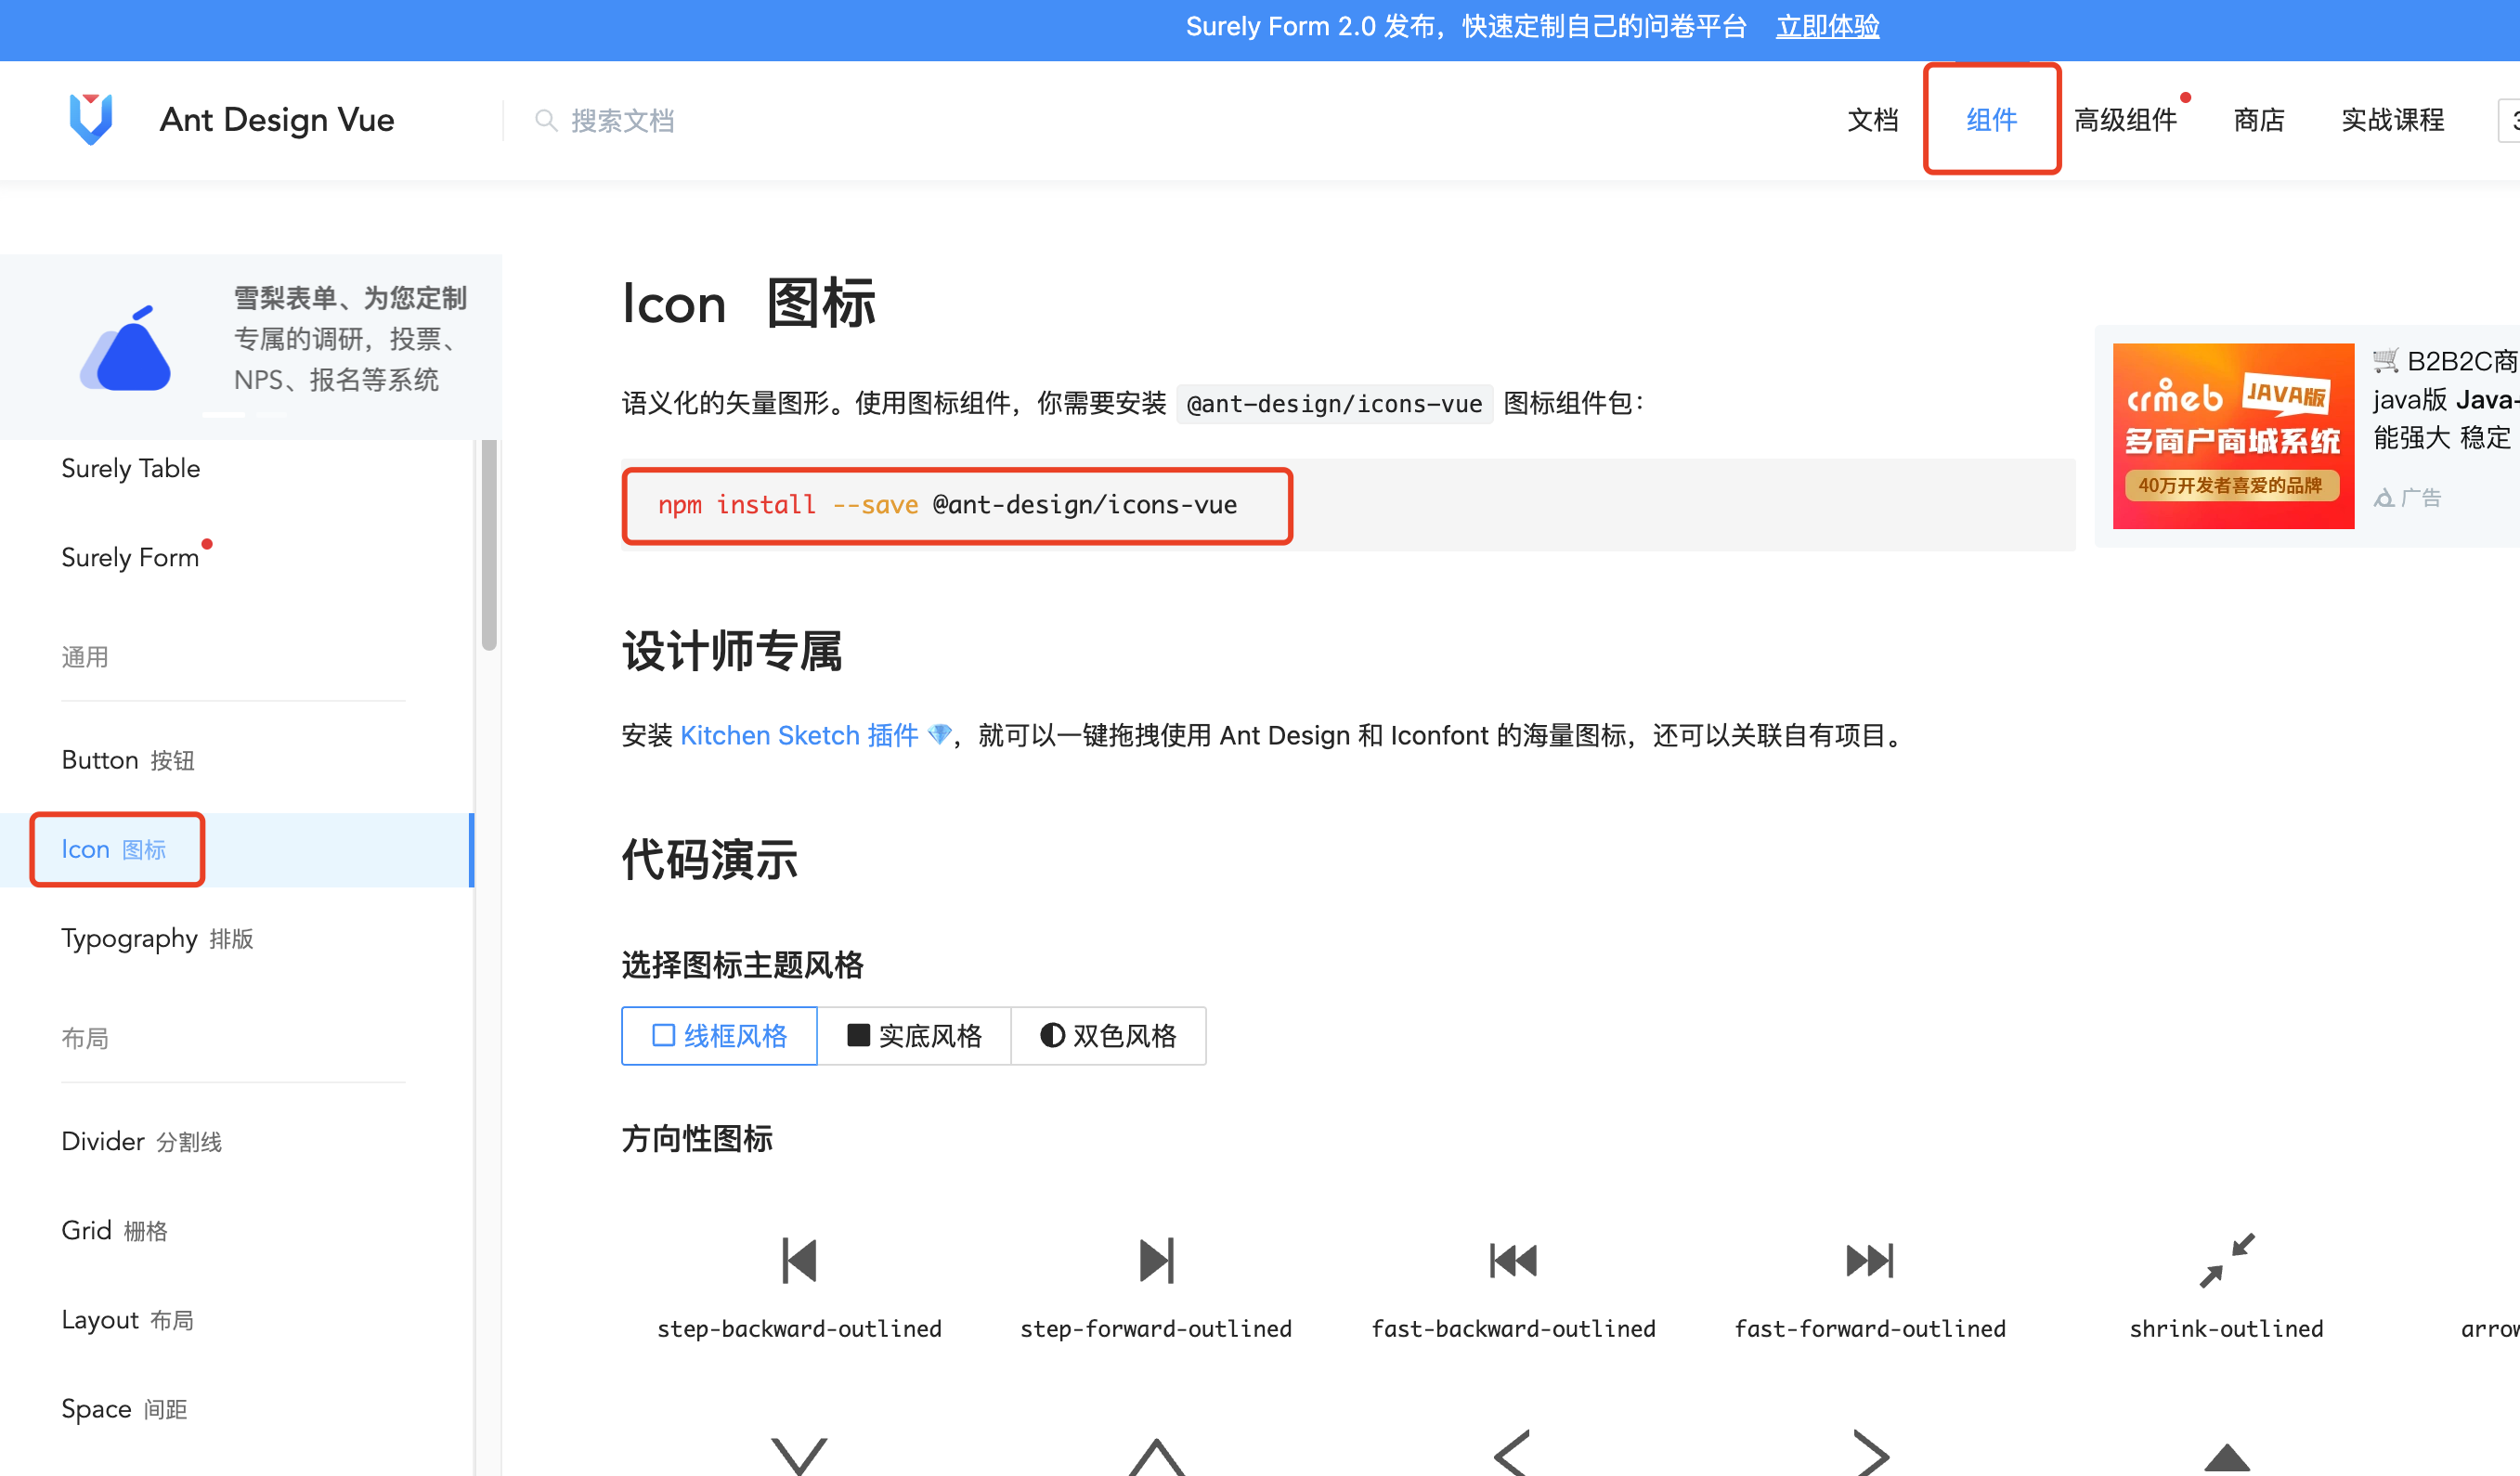Click the npm install code snippet

tap(948, 505)
